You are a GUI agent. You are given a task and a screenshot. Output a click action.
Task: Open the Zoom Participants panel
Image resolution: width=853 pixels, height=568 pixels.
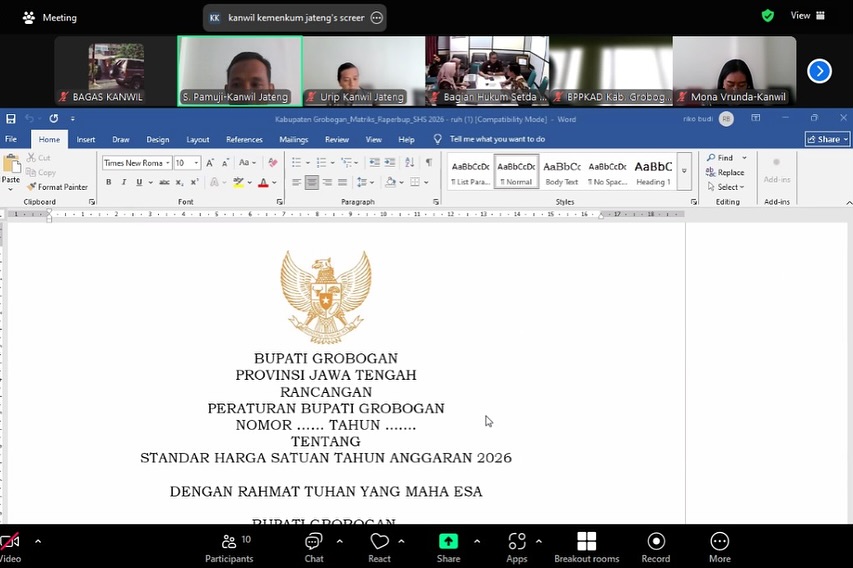(x=229, y=541)
